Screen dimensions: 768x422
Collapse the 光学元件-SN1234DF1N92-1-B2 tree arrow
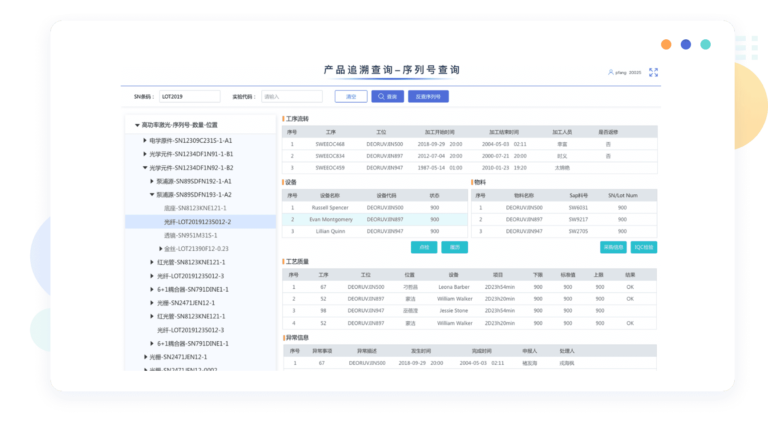click(145, 167)
